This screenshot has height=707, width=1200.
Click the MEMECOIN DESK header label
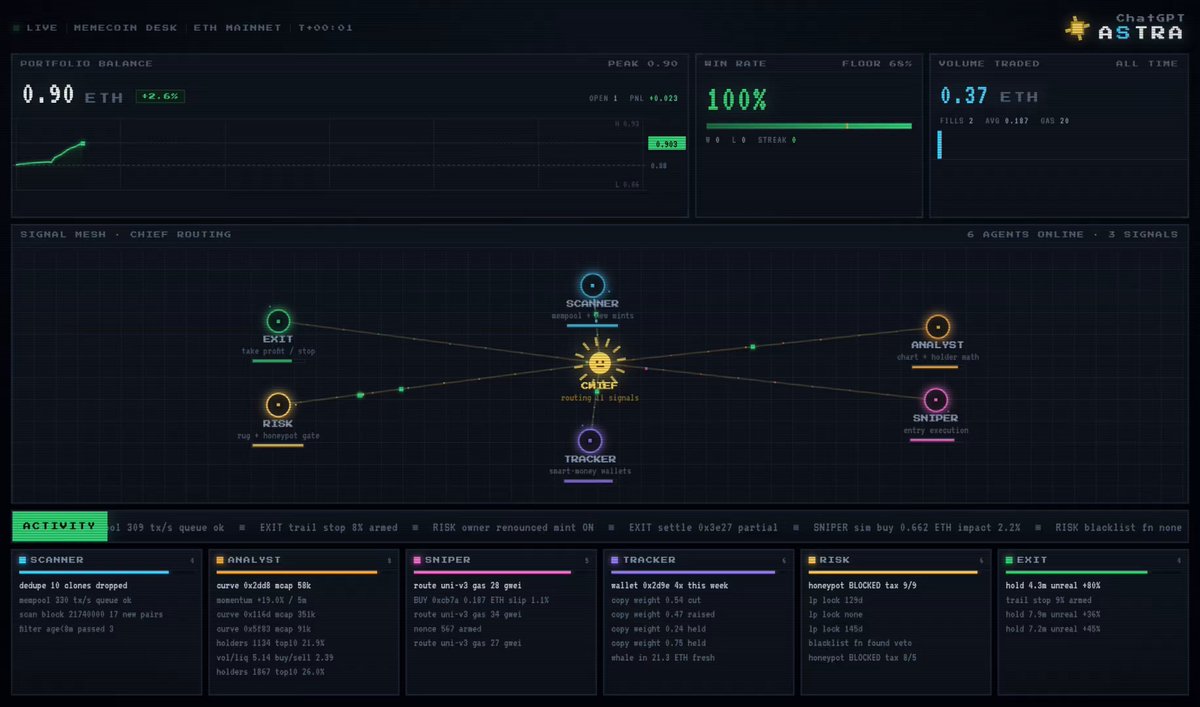(x=125, y=27)
